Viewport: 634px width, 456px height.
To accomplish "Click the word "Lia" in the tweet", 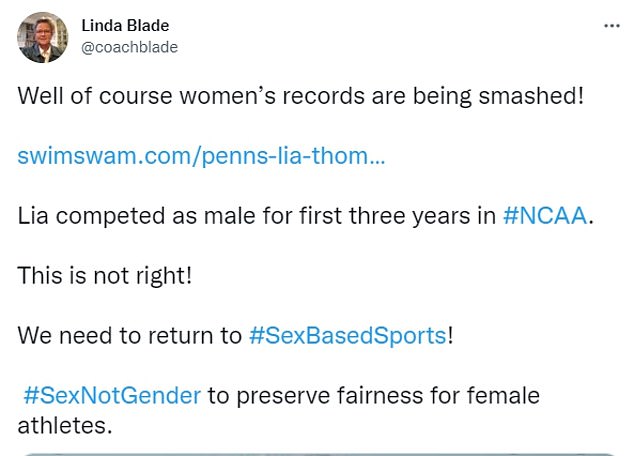I will click(x=35, y=216).
